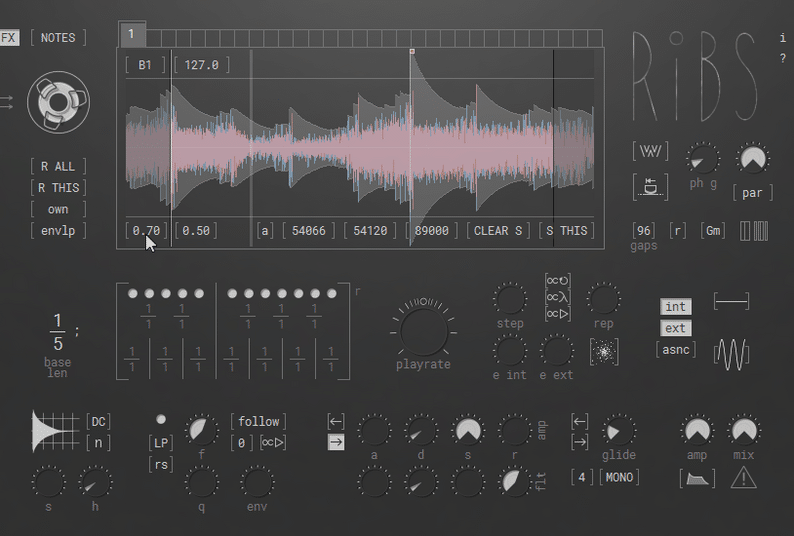Click the 127.0 value field

click(202, 65)
